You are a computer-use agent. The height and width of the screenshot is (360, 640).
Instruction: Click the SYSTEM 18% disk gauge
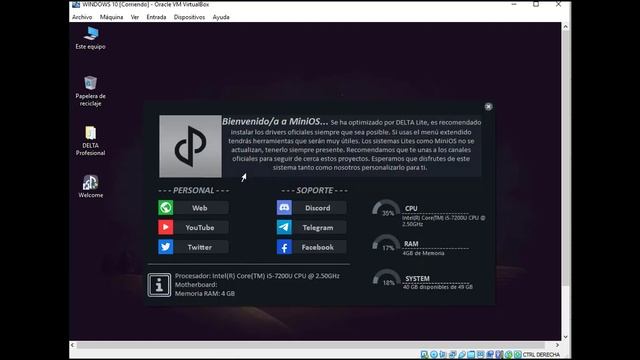tap(387, 278)
